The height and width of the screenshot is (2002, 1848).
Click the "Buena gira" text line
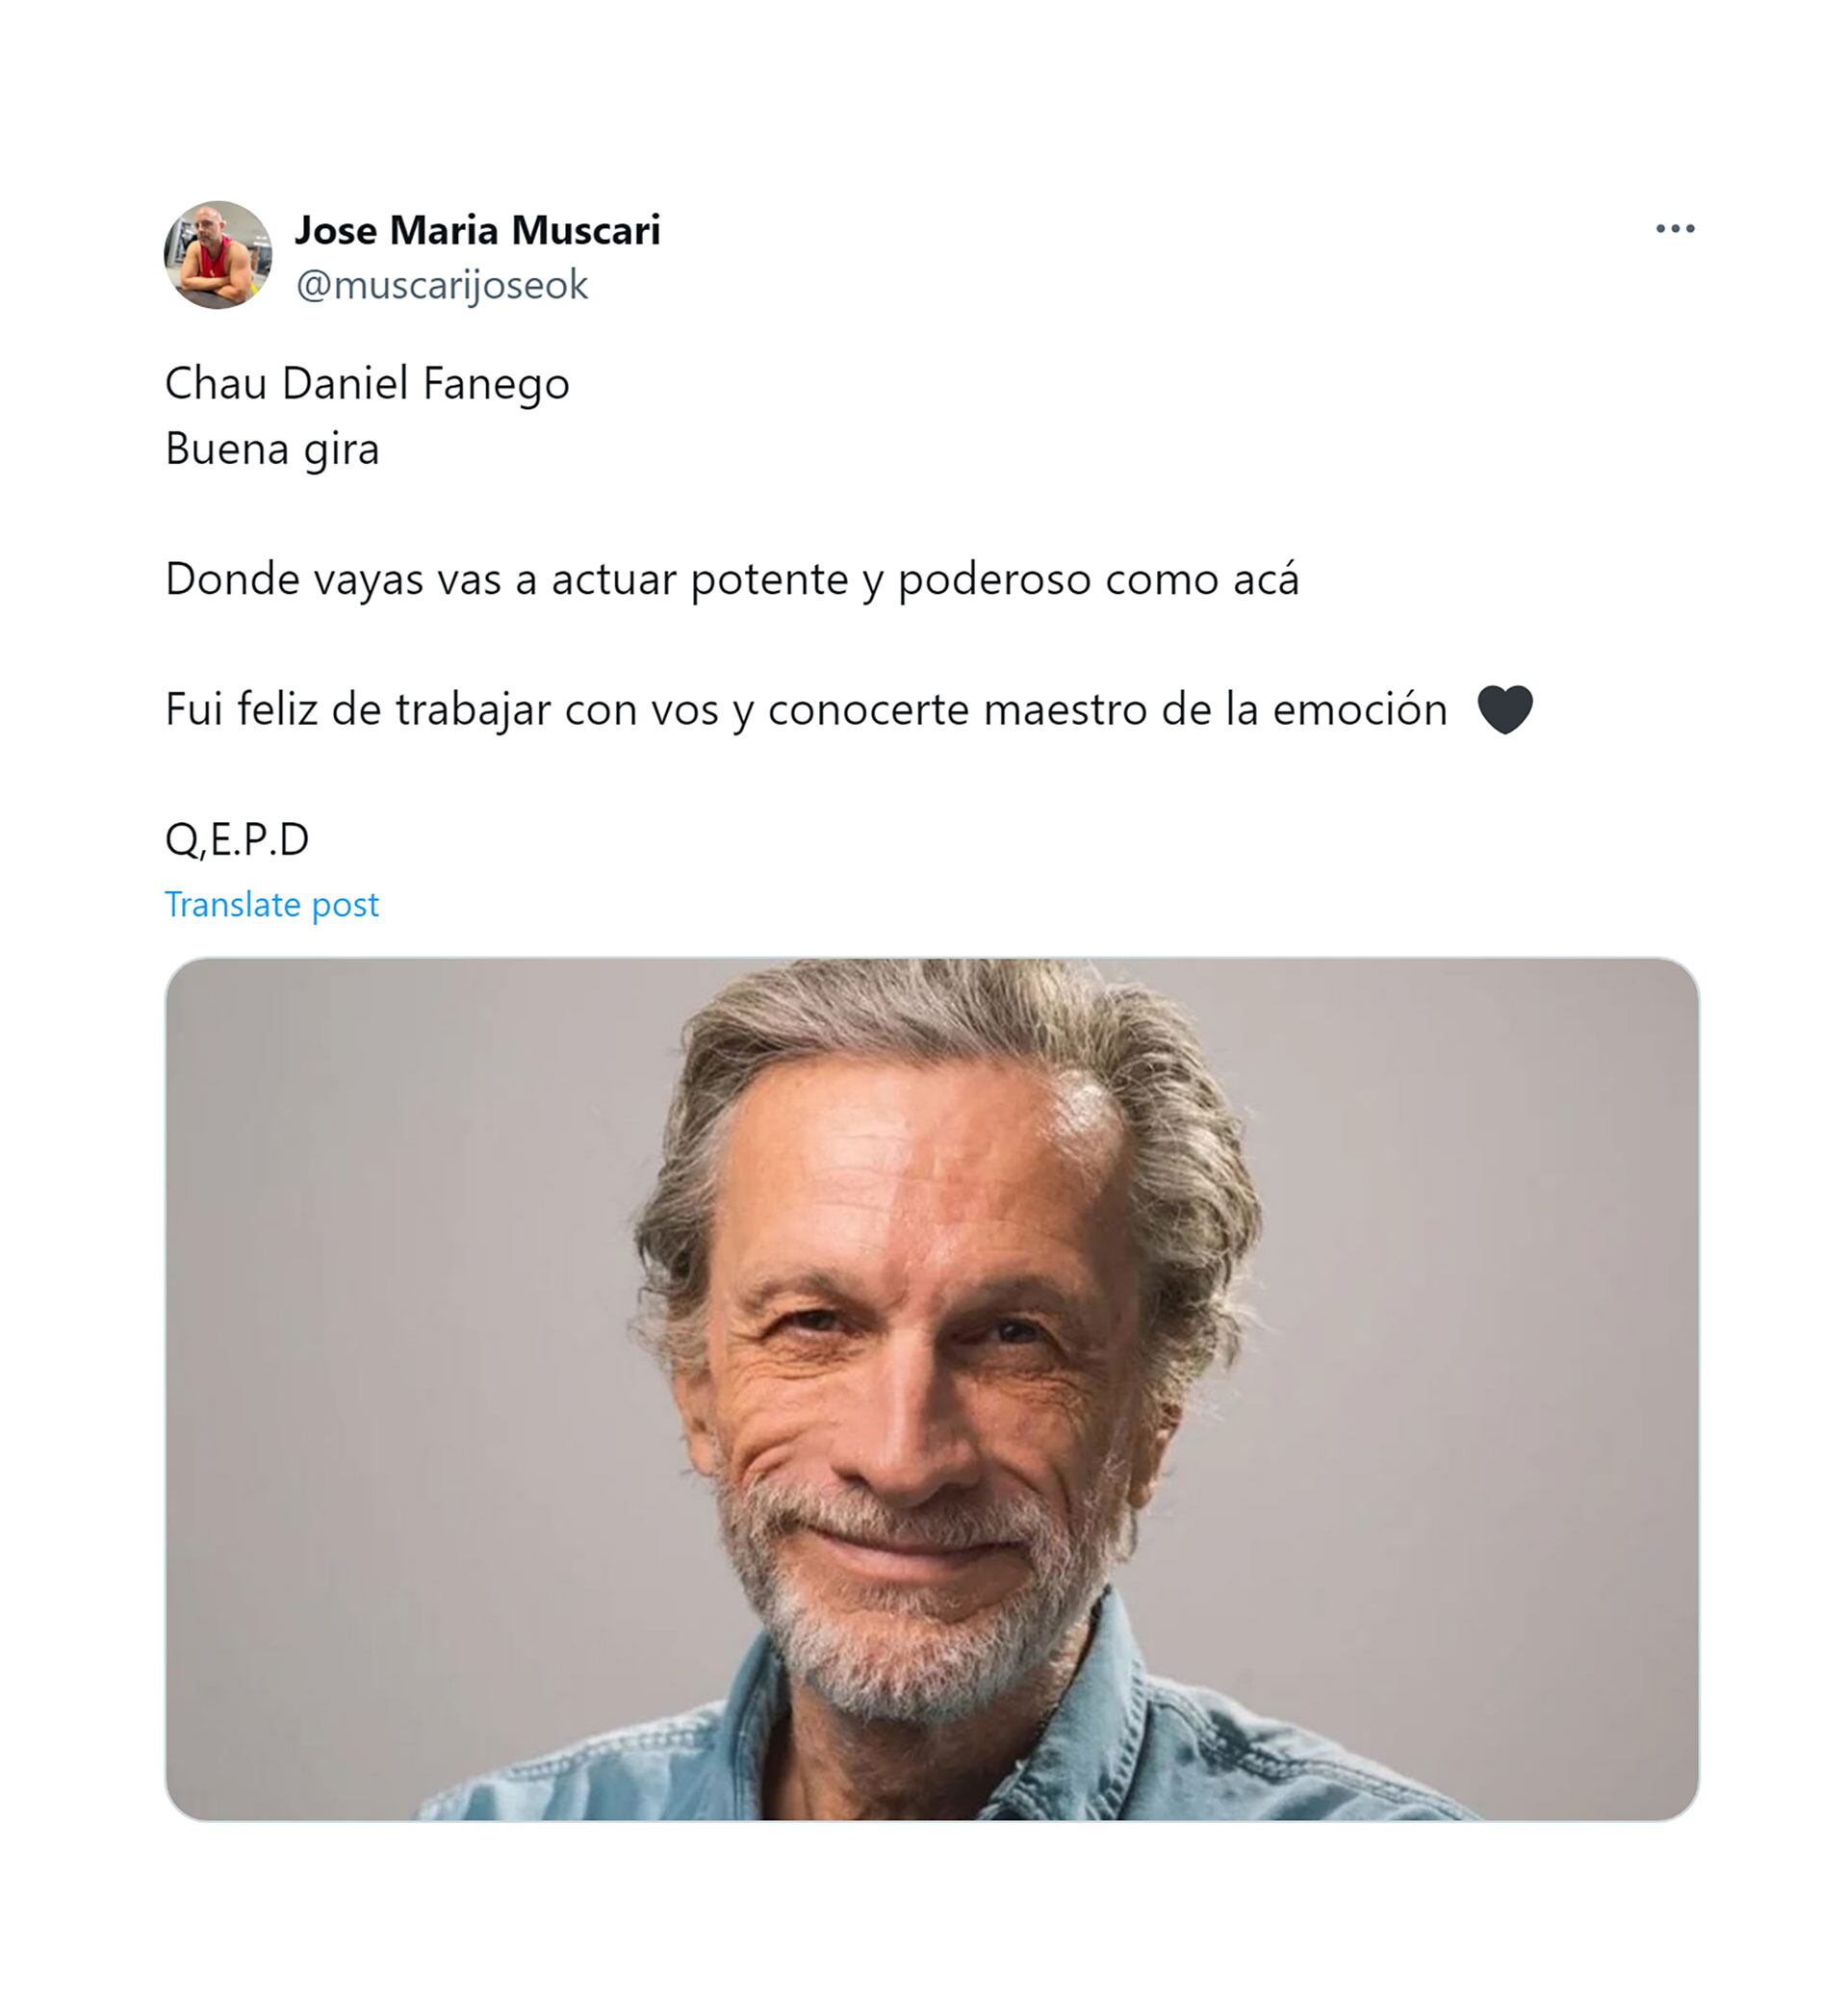coord(272,449)
